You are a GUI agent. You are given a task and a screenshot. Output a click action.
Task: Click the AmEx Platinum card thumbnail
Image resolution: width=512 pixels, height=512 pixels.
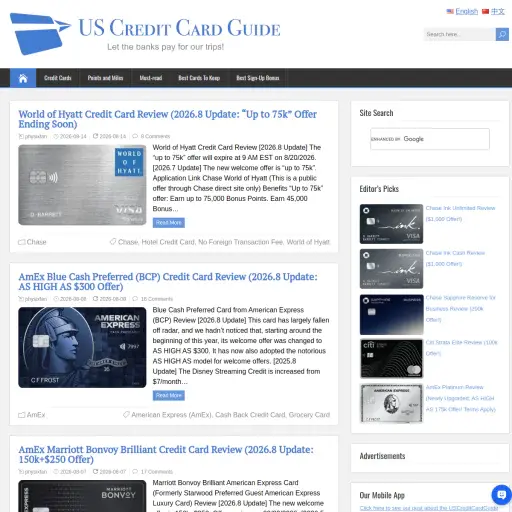click(x=391, y=403)
